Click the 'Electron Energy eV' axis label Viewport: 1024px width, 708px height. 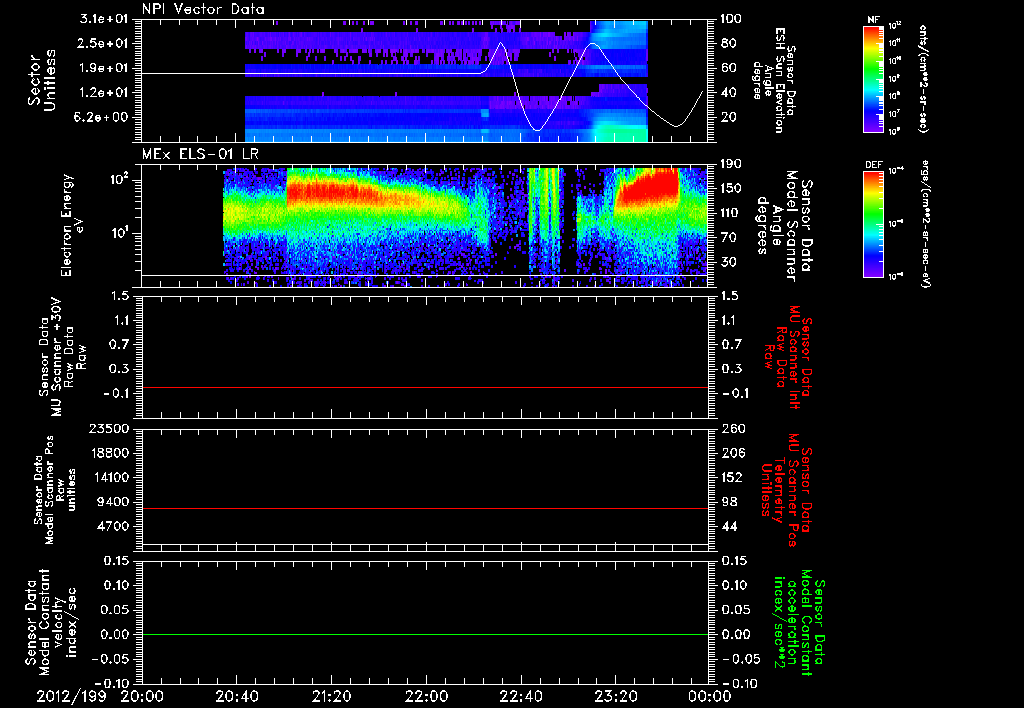pyautogui.click(x=72, y=225)
